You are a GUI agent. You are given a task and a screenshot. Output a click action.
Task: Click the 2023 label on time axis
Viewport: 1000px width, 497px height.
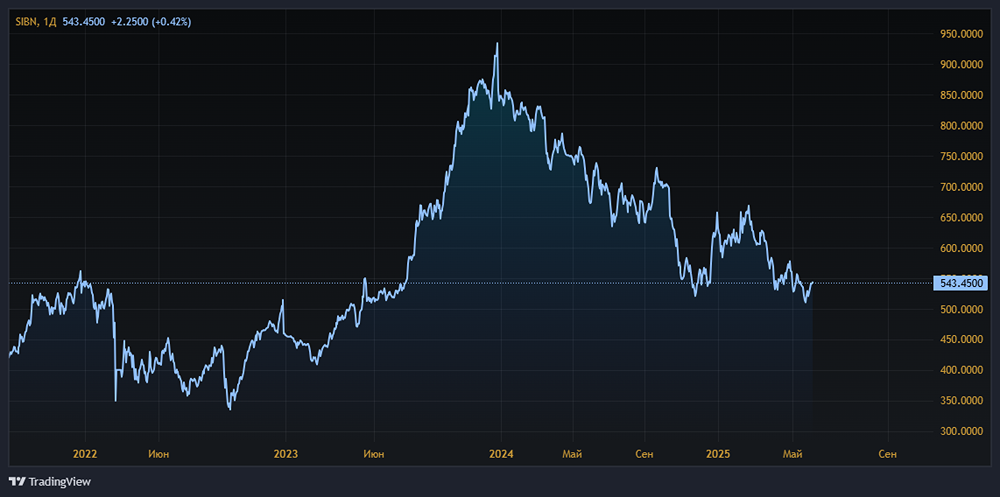285,454
